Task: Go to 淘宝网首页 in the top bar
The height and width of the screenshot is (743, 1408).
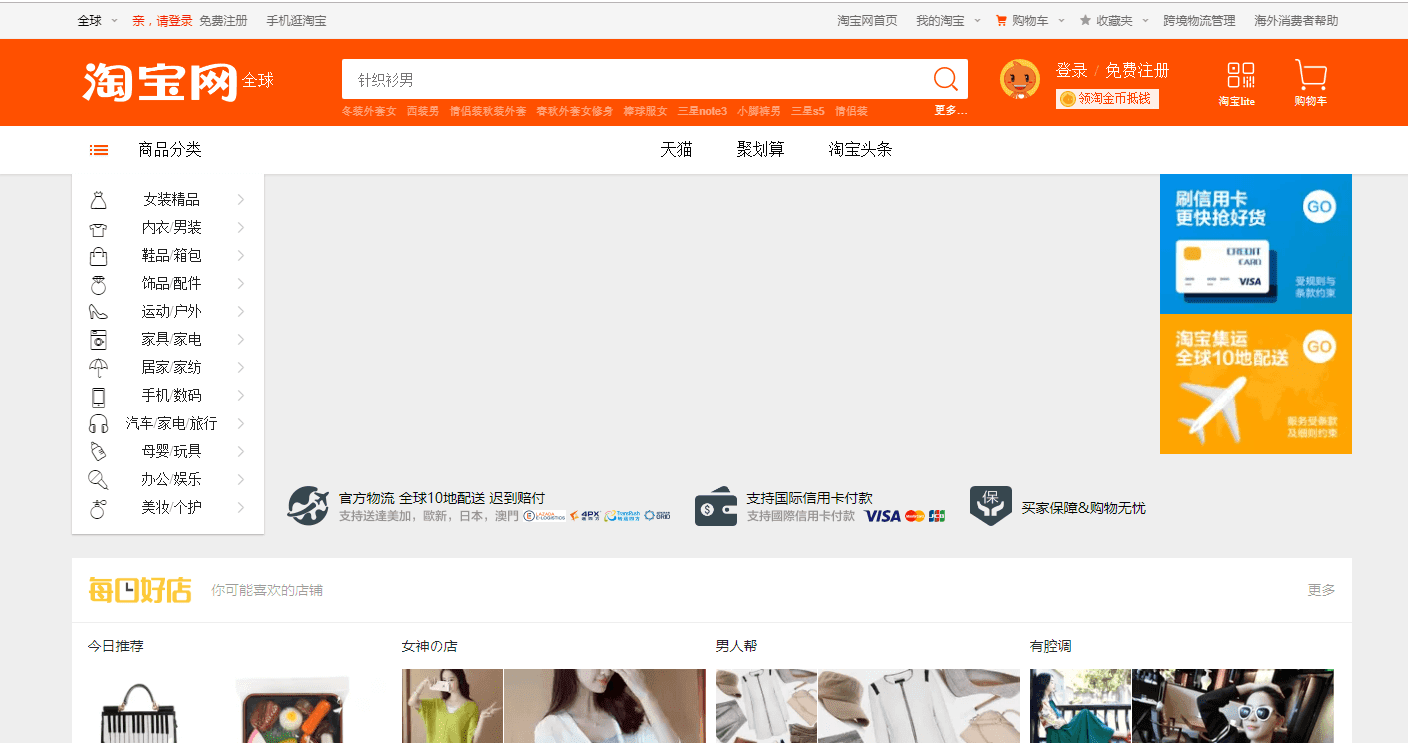Action: tap(867, 20)
